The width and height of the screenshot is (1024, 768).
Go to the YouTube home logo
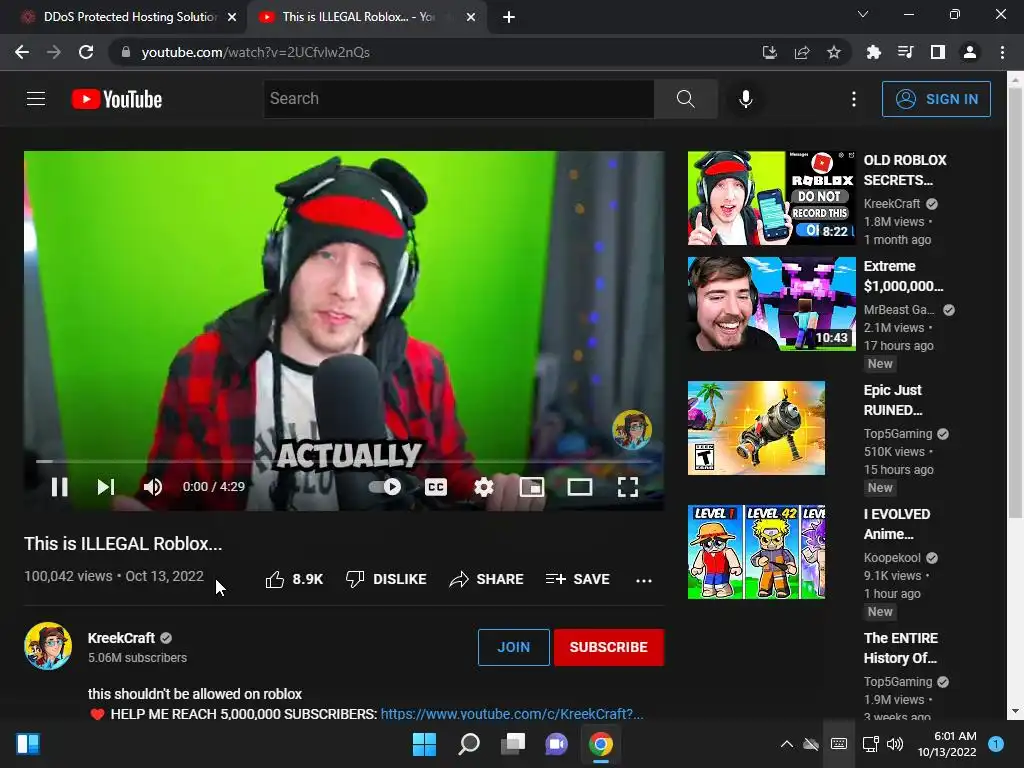tap(117, 99)
